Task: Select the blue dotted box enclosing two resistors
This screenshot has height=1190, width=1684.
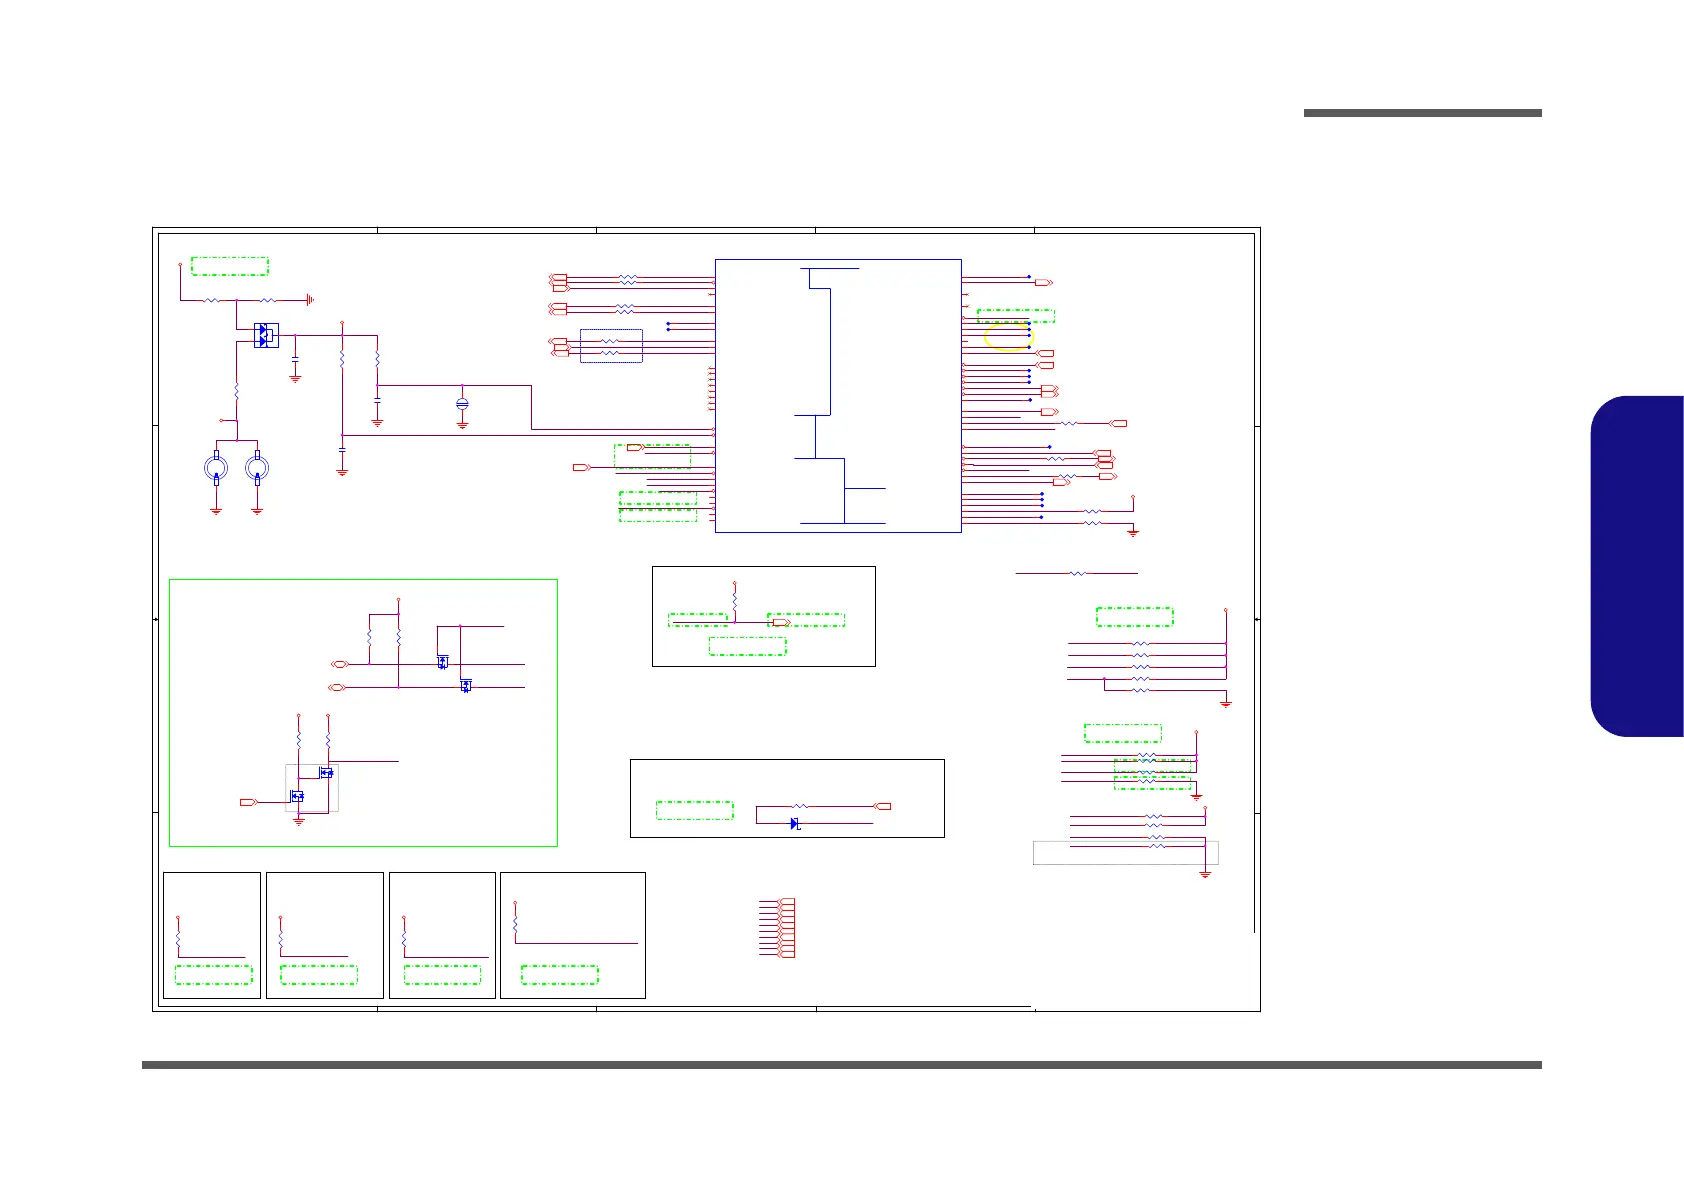Action: (611, 346)
